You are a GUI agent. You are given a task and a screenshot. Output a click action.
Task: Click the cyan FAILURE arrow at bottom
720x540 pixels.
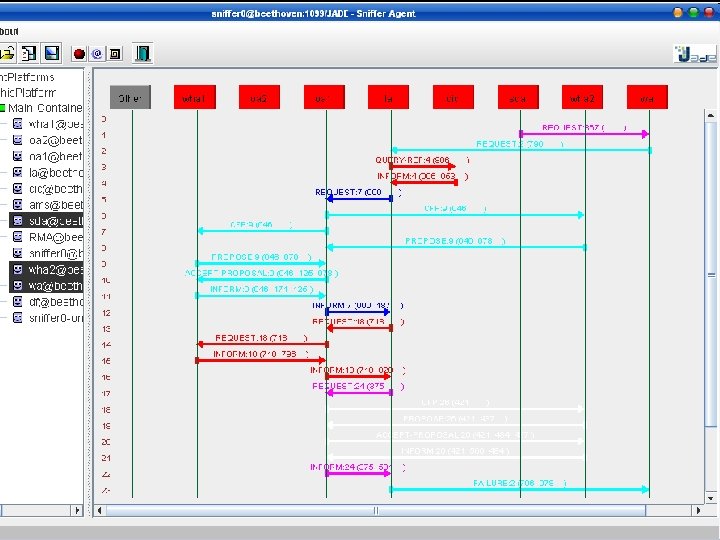click(x=519, y=489)
